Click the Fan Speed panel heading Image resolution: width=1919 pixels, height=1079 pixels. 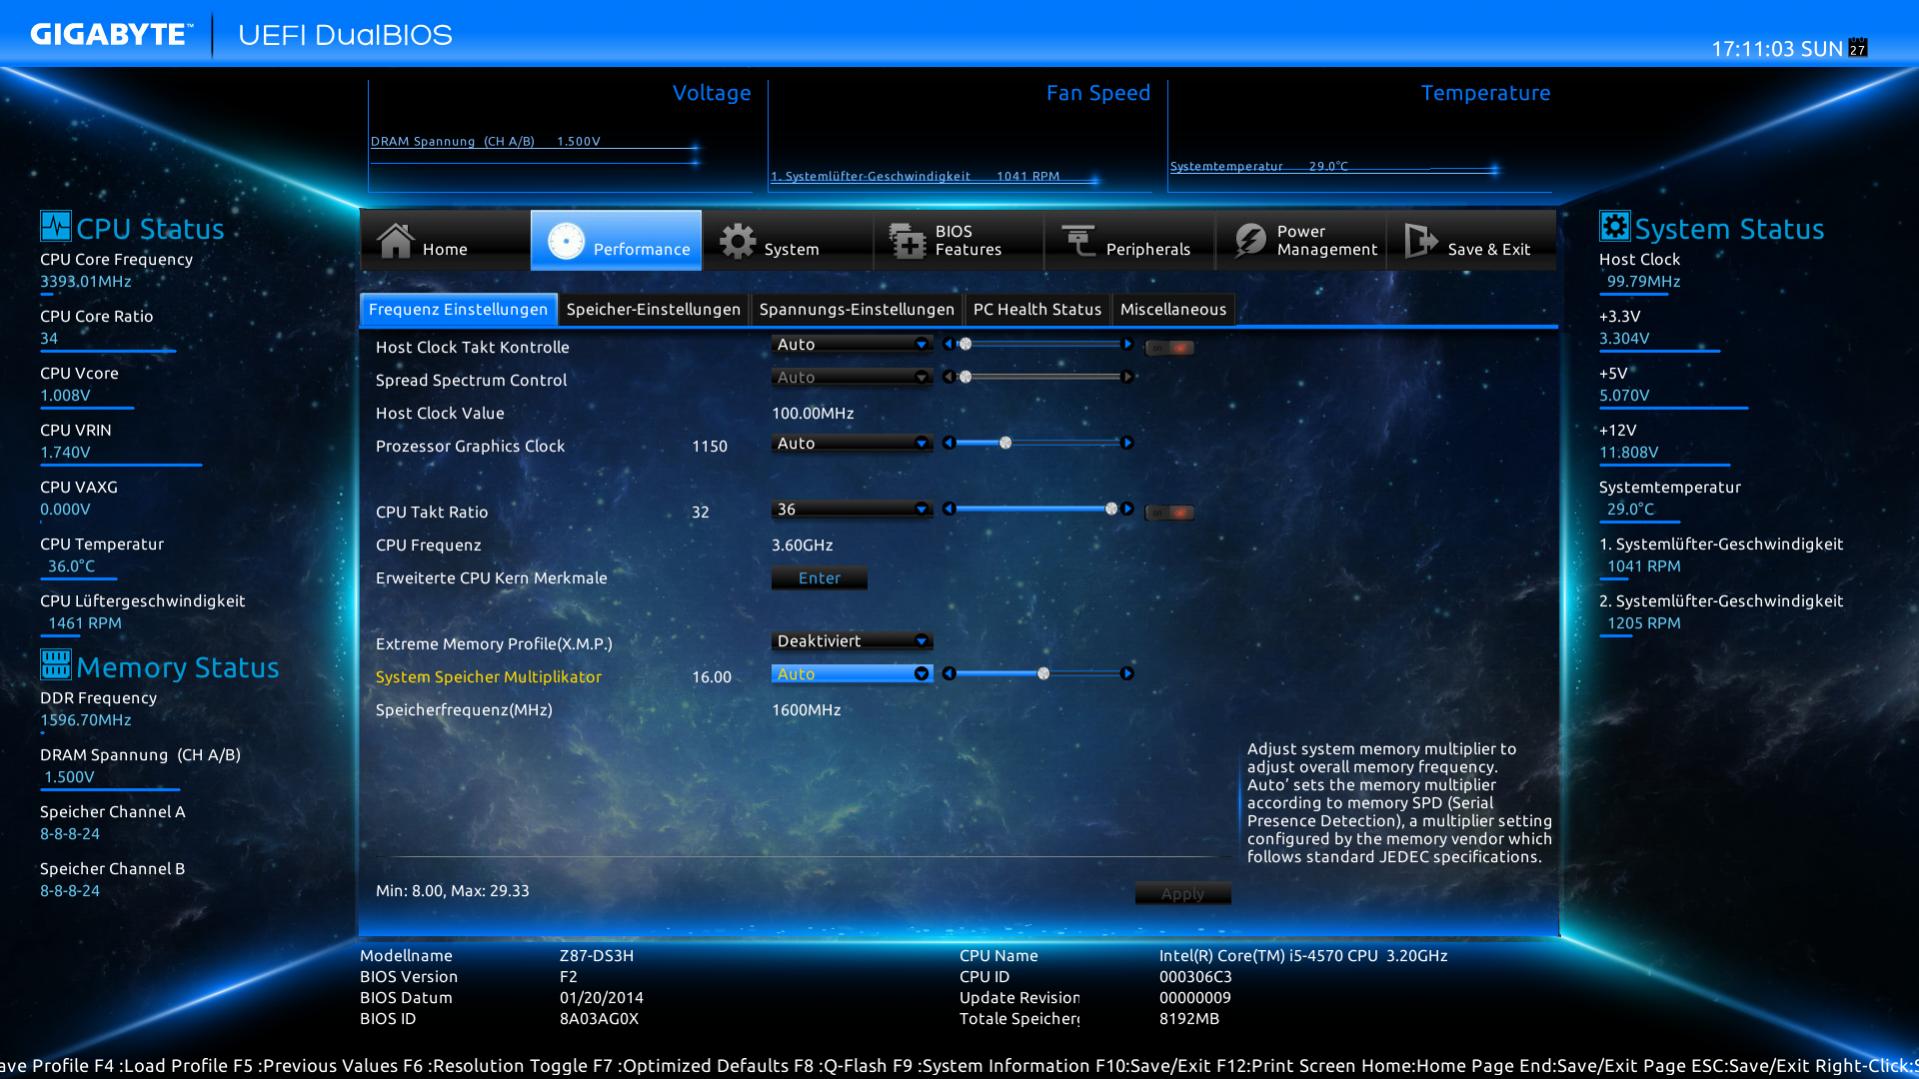tap(1098, 93)
